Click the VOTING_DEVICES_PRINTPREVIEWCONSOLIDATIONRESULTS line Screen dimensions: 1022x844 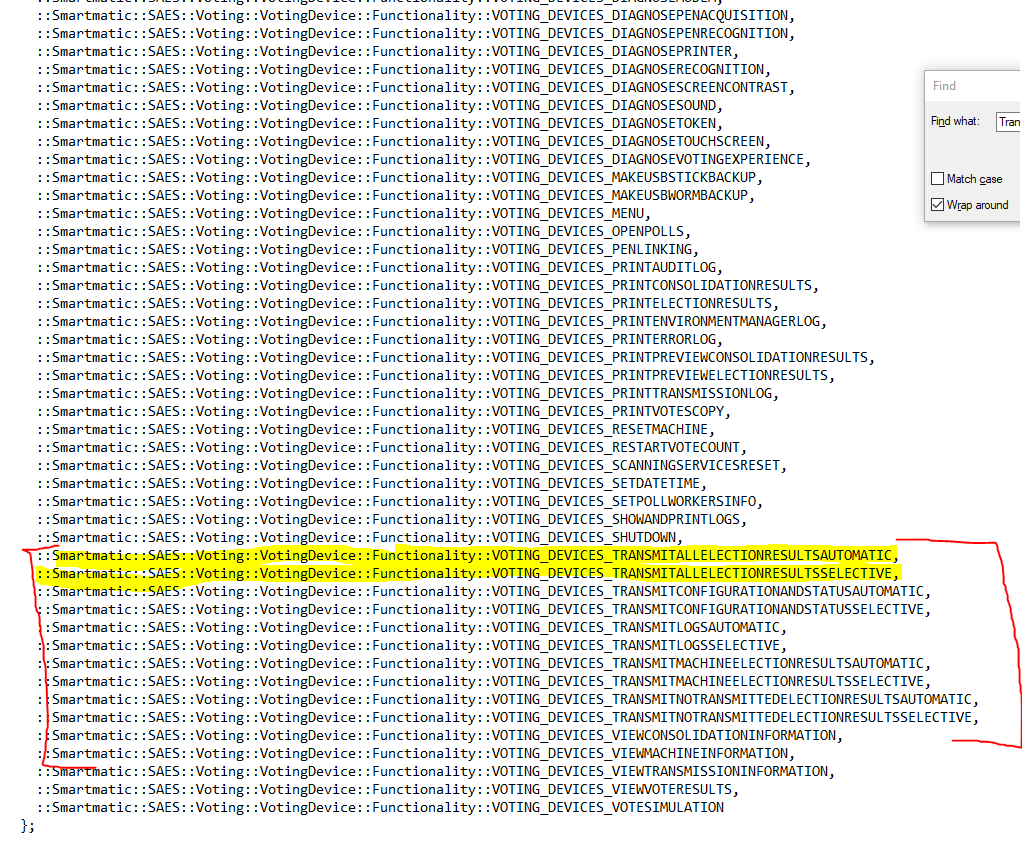click(456, 358)
